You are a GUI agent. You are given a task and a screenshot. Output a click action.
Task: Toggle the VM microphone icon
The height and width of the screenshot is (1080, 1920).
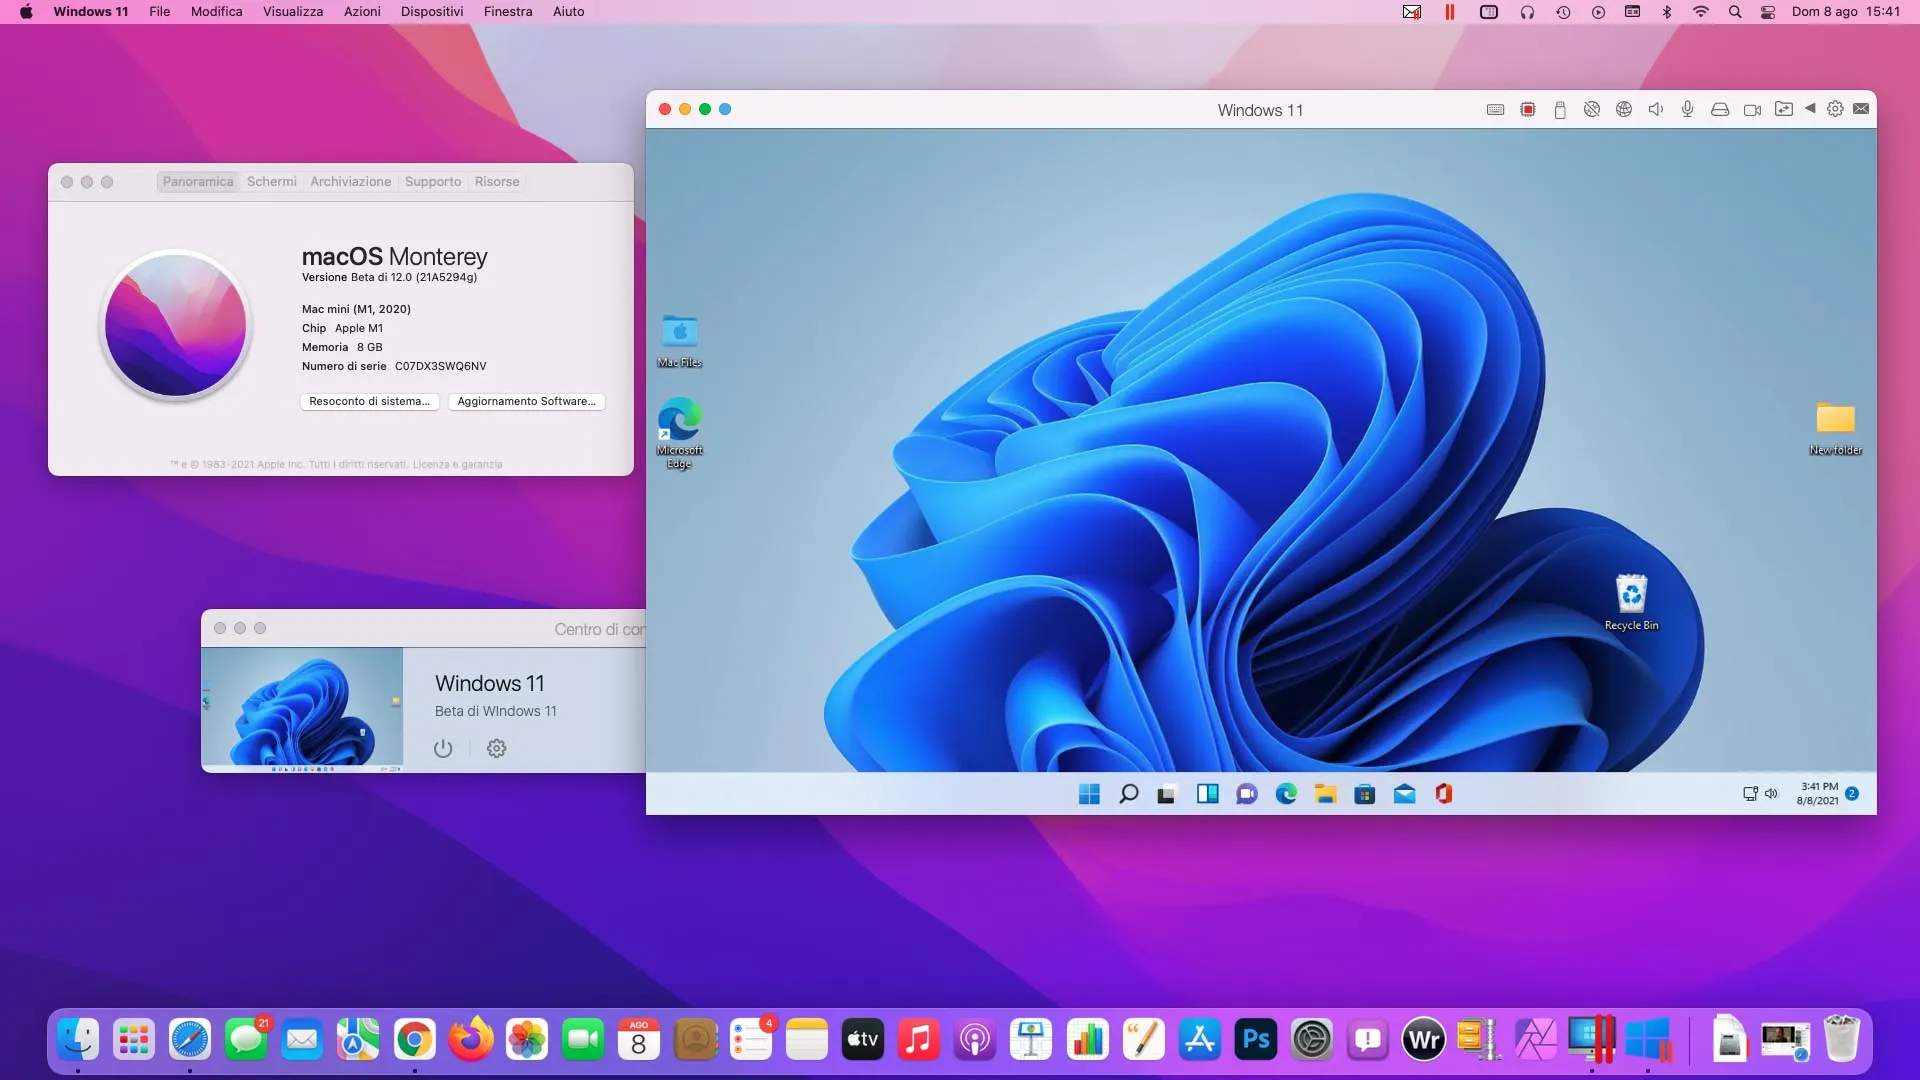pos(1687,110)
